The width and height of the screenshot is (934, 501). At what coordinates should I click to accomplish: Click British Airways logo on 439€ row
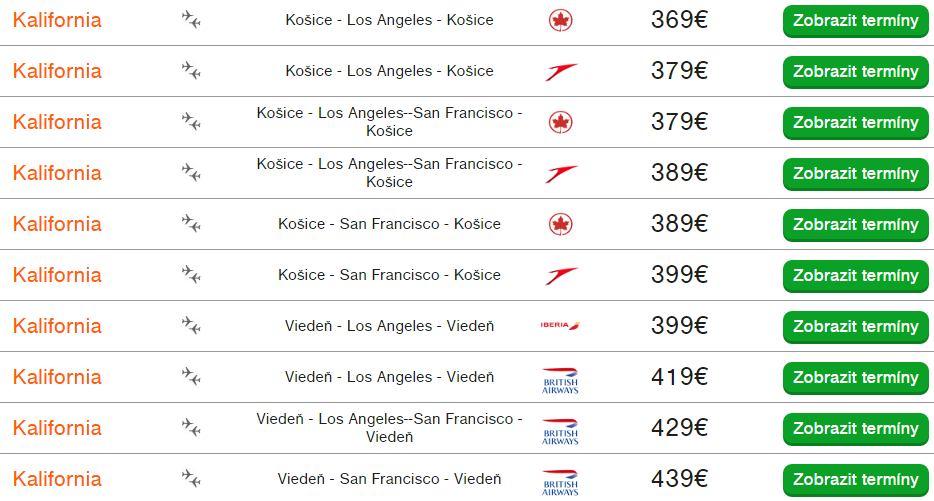pos(560,483)
